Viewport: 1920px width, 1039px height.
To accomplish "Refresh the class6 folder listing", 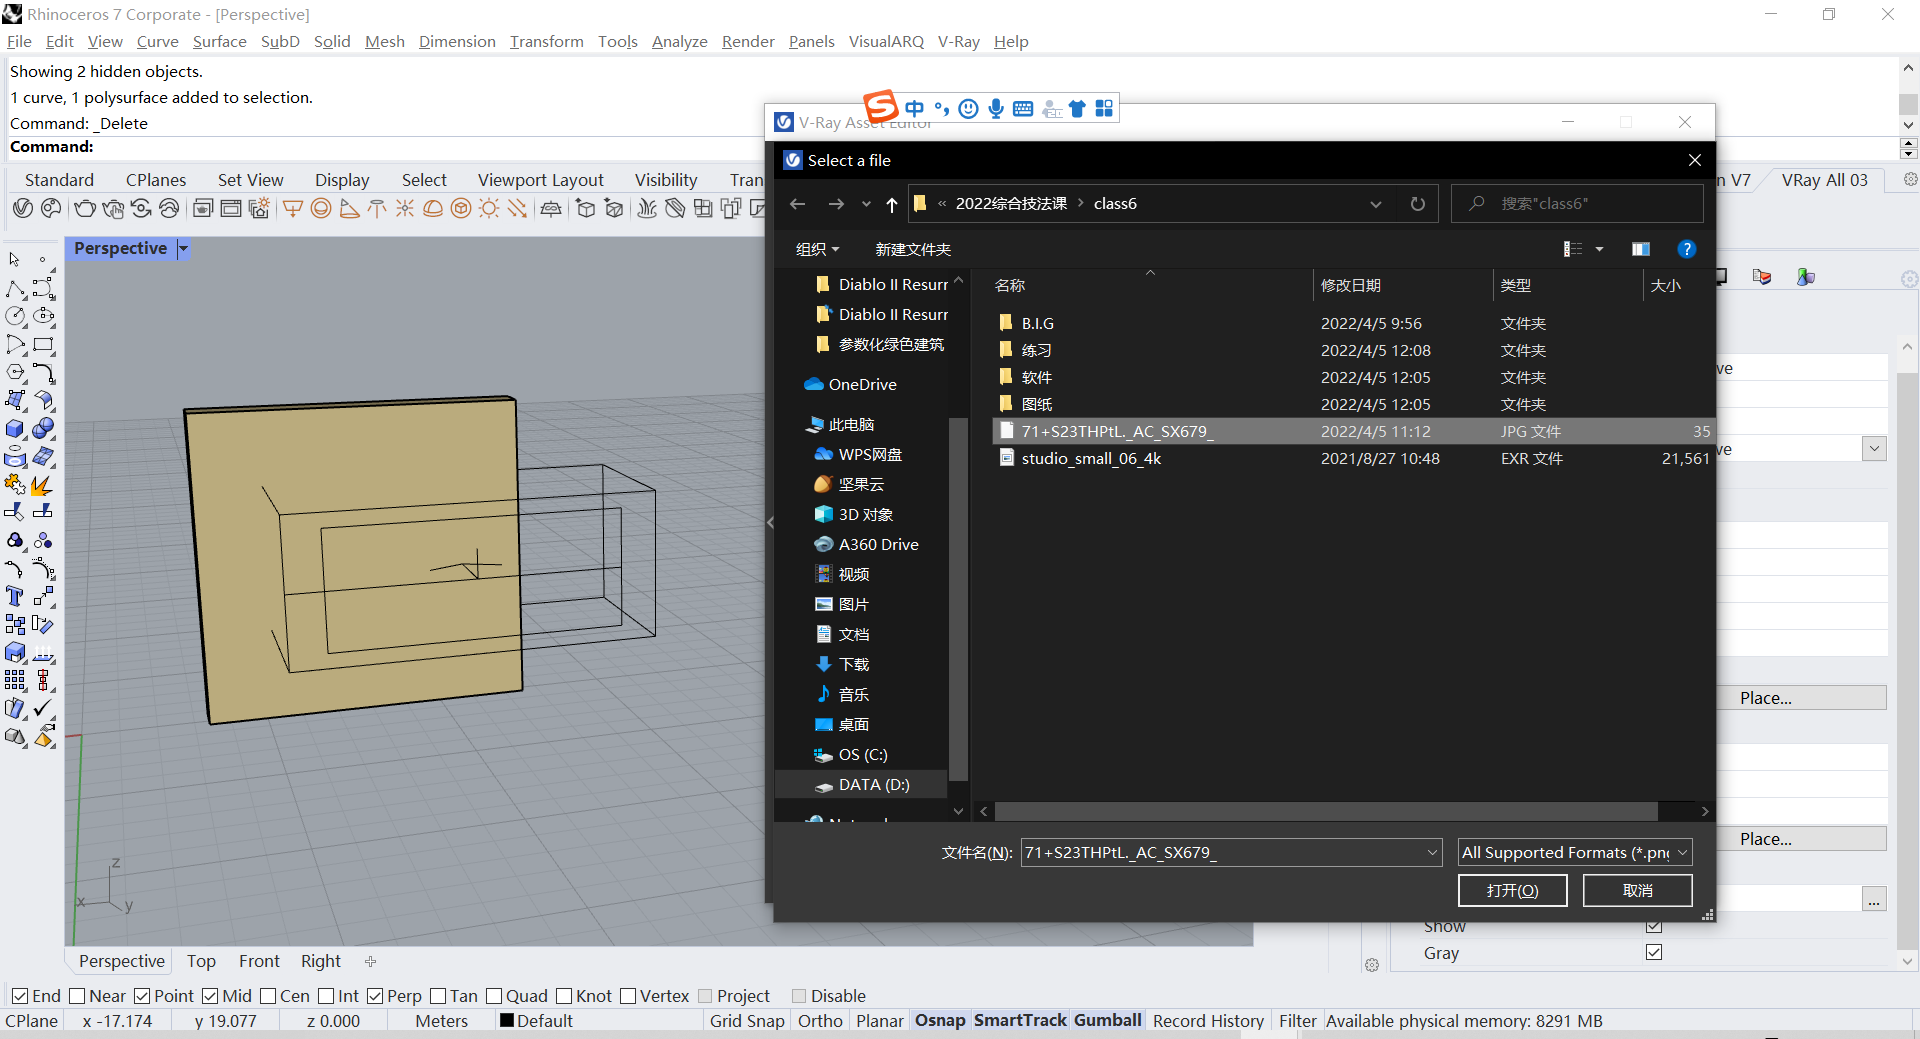I will click(x=1418, y=204).
